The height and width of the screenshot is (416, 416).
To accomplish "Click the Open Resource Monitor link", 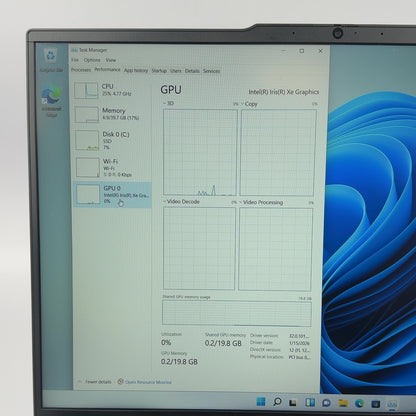I will point(148,382).
